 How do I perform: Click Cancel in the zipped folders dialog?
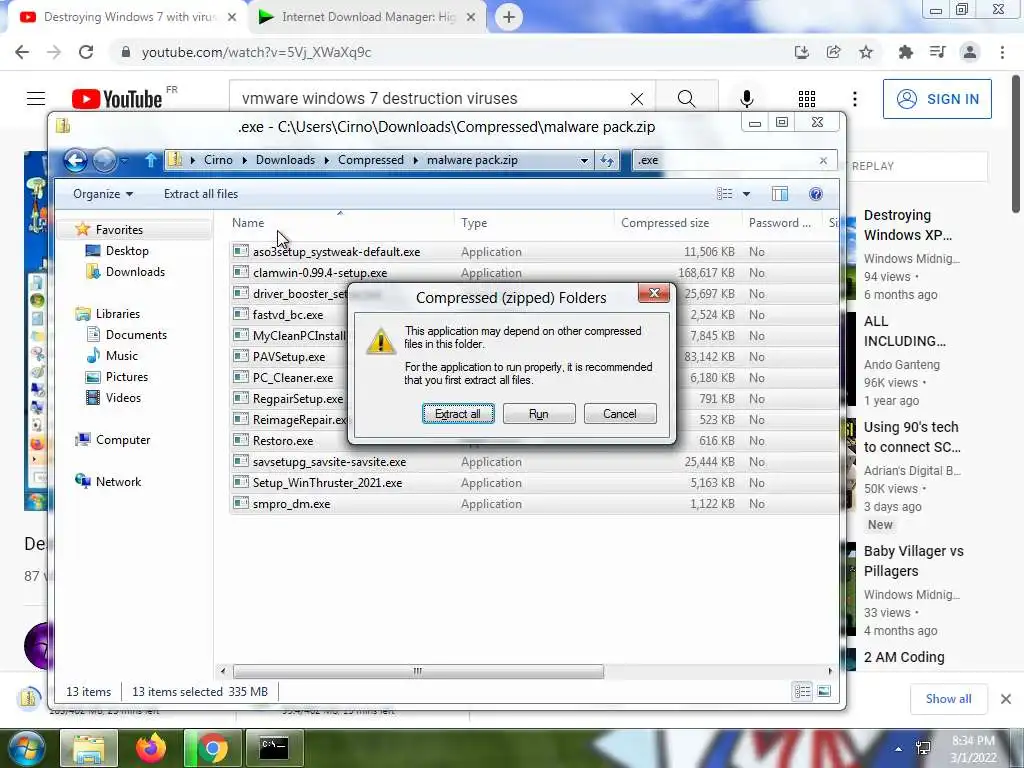[x=620, y=413]
